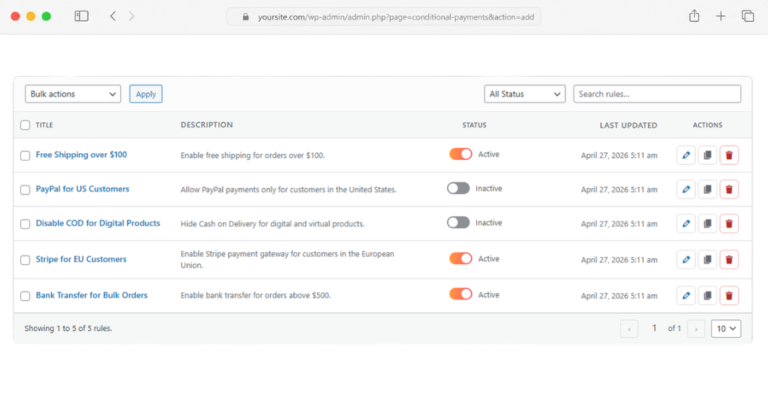This screenshot has width=768, height=398.
Task: Click the TITLE column header
Action: point(44,125)
